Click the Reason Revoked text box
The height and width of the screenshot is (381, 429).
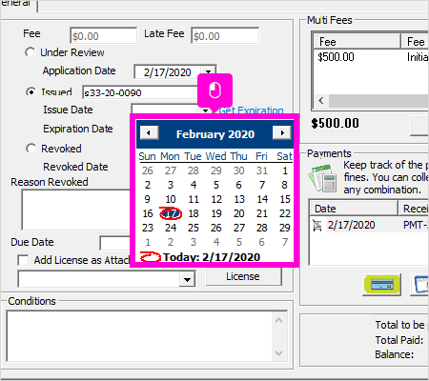(76, 209)
